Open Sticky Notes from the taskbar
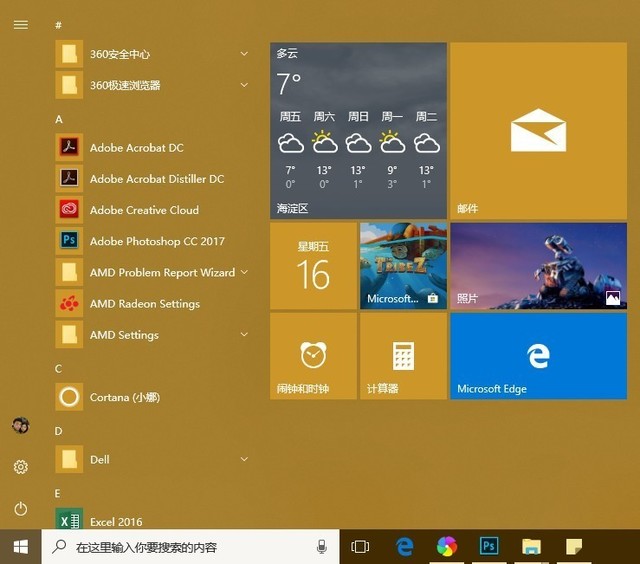This screenshot has height=564, width=640. 574,546
